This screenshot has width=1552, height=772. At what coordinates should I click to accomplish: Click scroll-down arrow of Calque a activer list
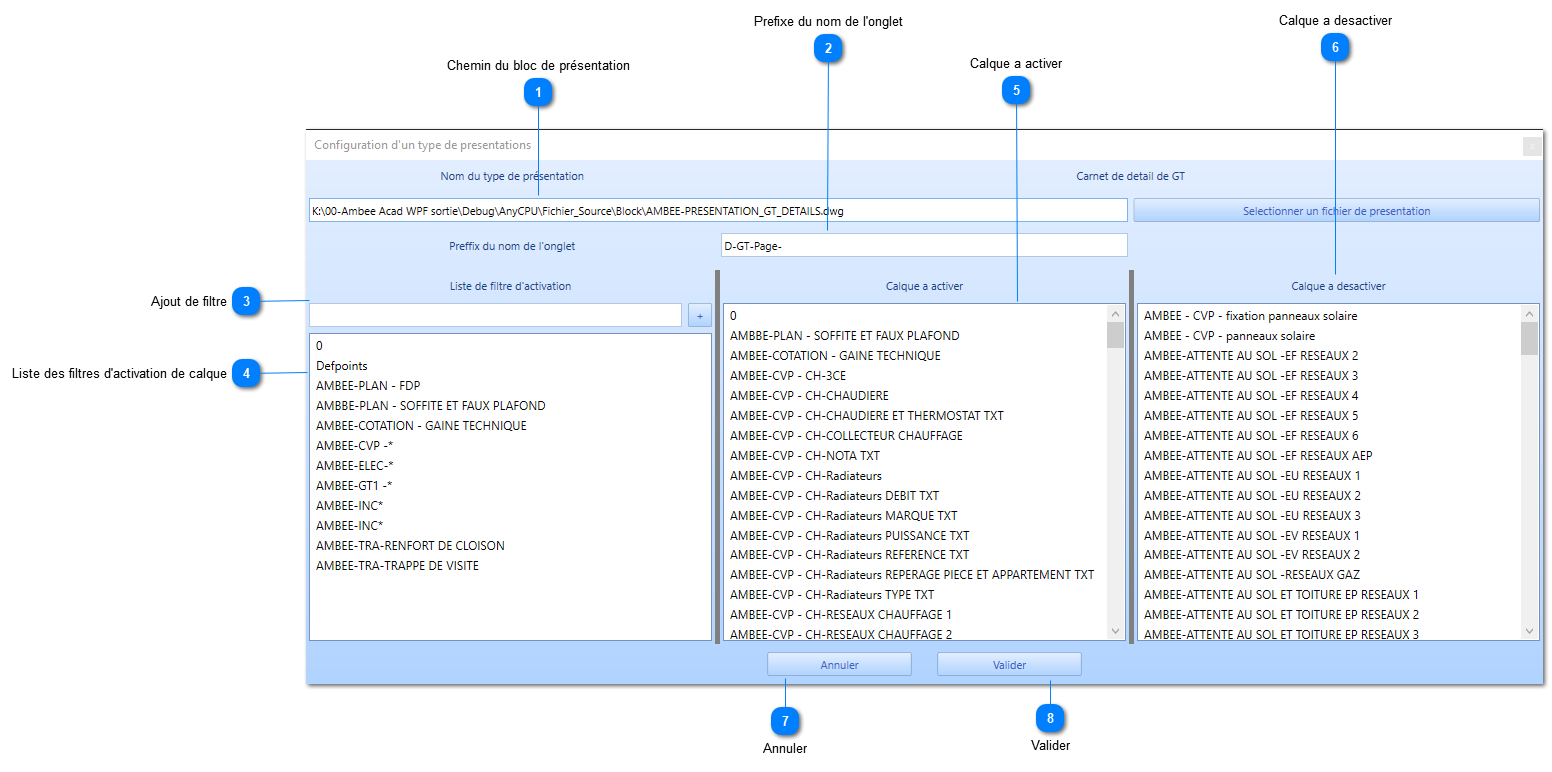1116,631
